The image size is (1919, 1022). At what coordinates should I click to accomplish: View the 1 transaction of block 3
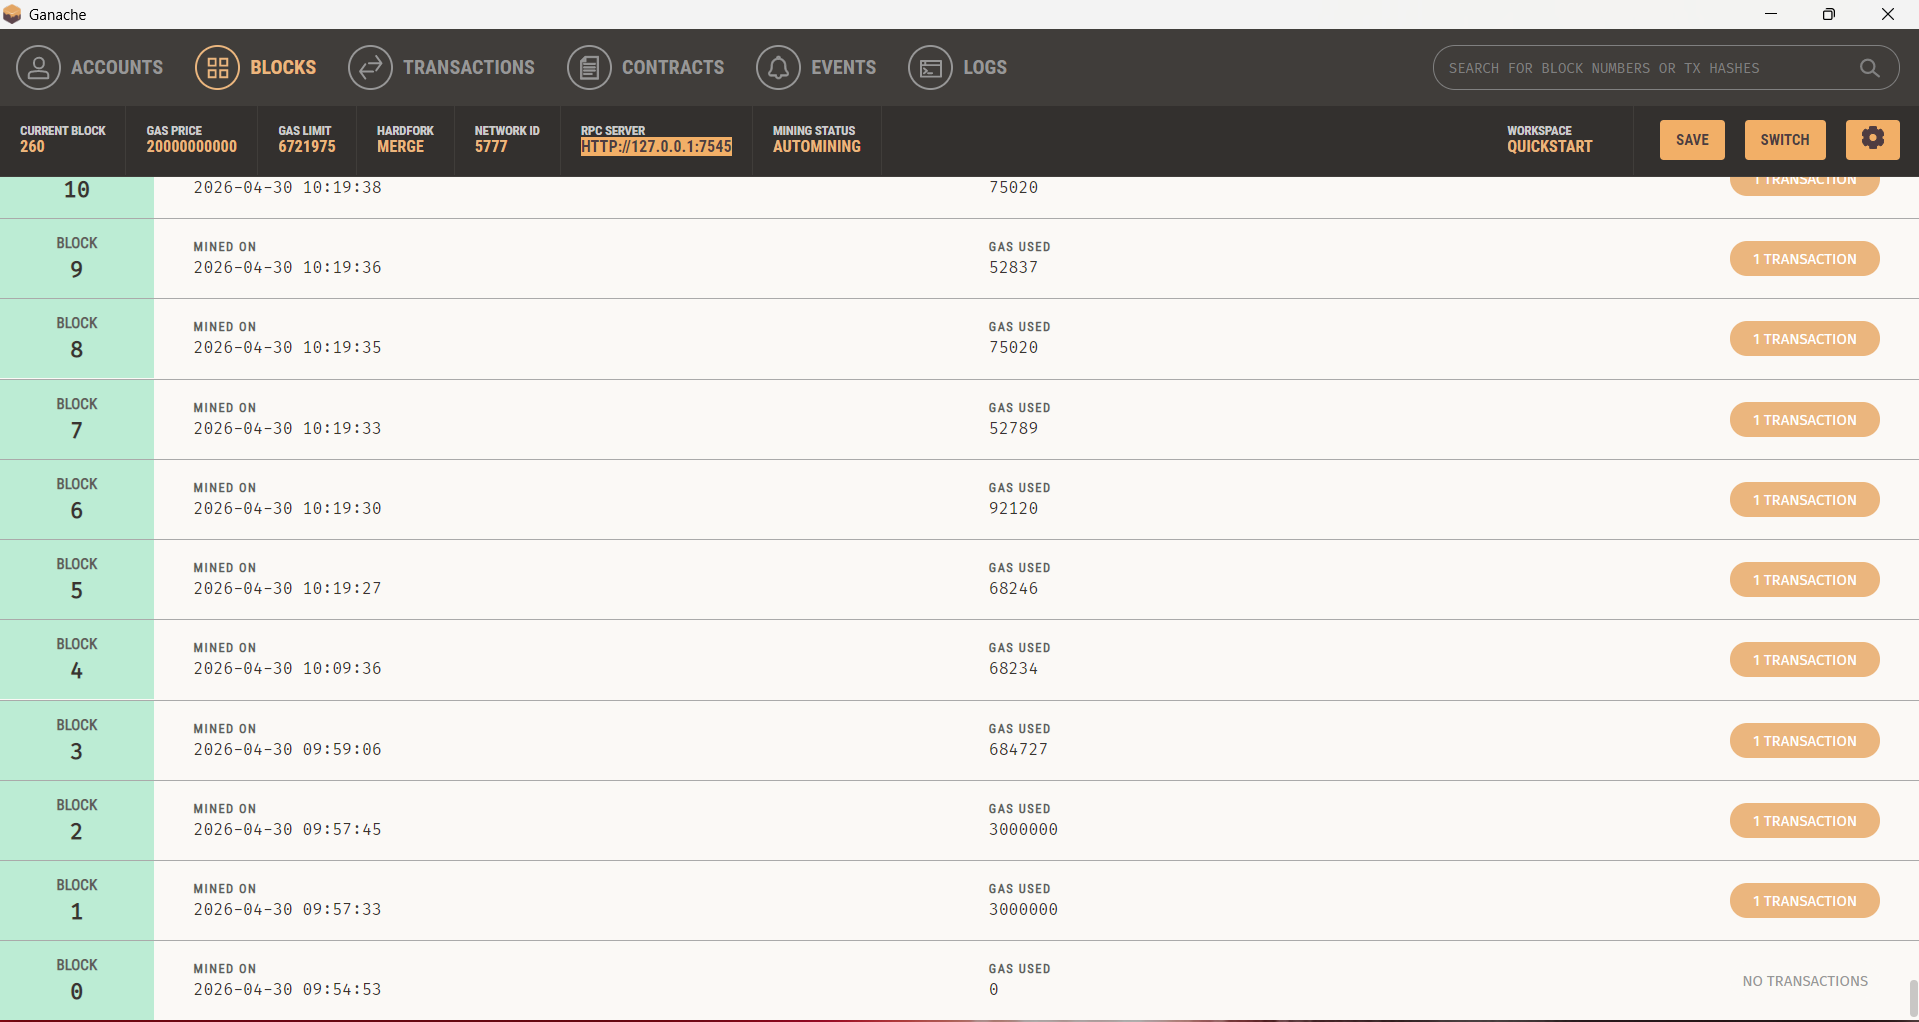1804,741
